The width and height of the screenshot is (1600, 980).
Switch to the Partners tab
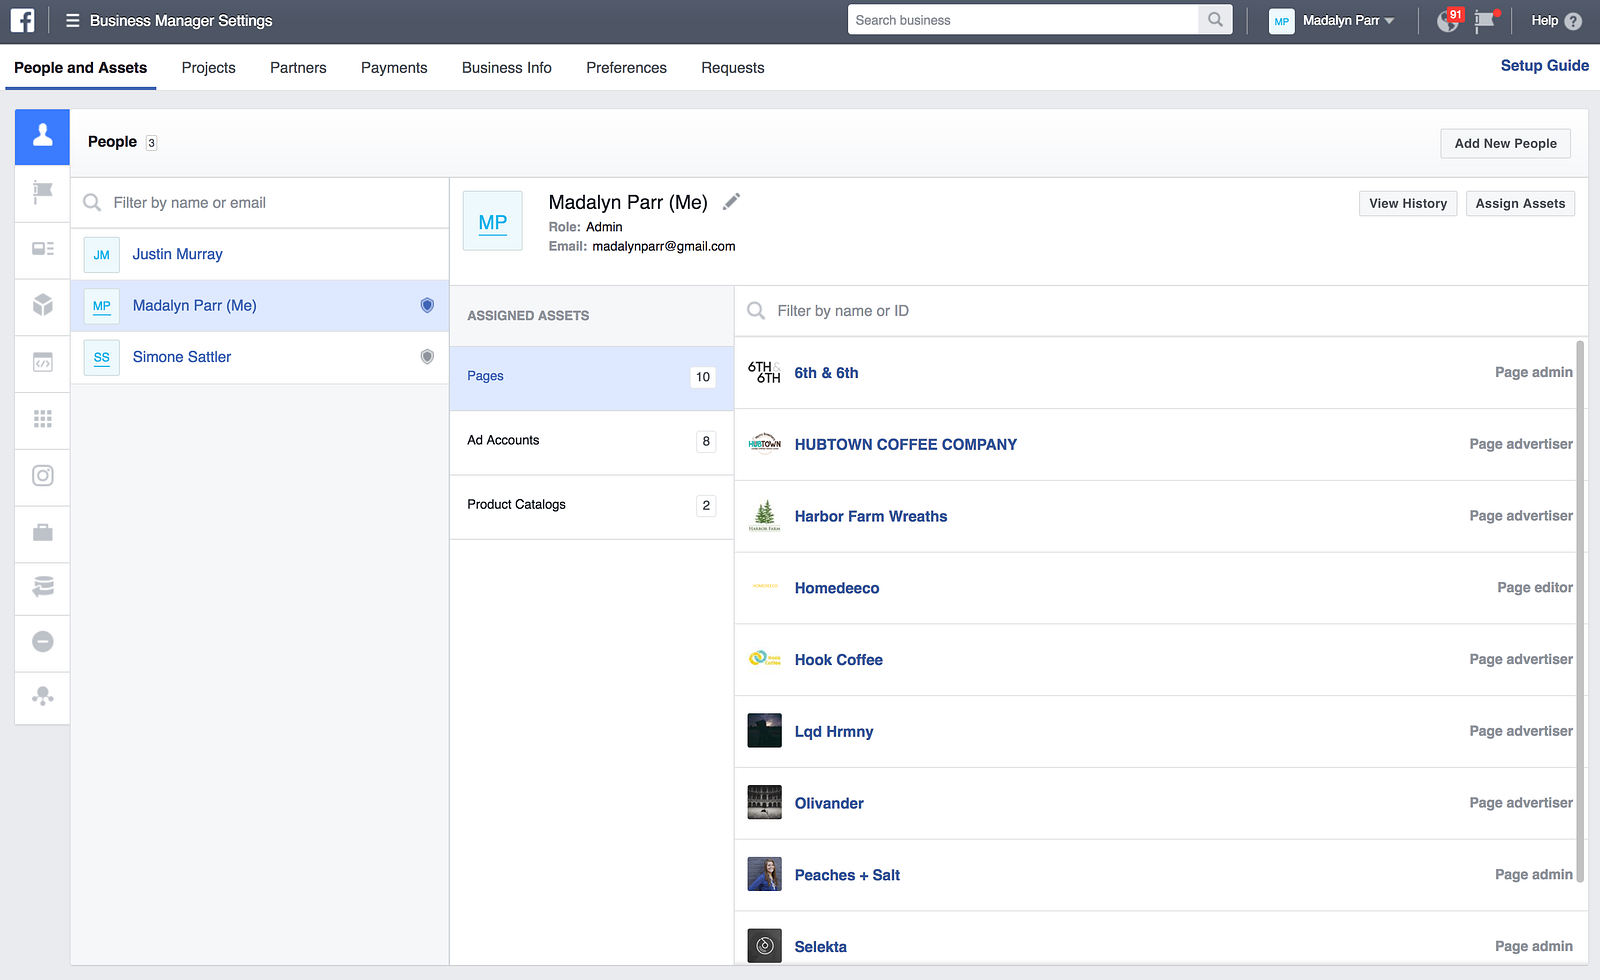pos(298,68)
